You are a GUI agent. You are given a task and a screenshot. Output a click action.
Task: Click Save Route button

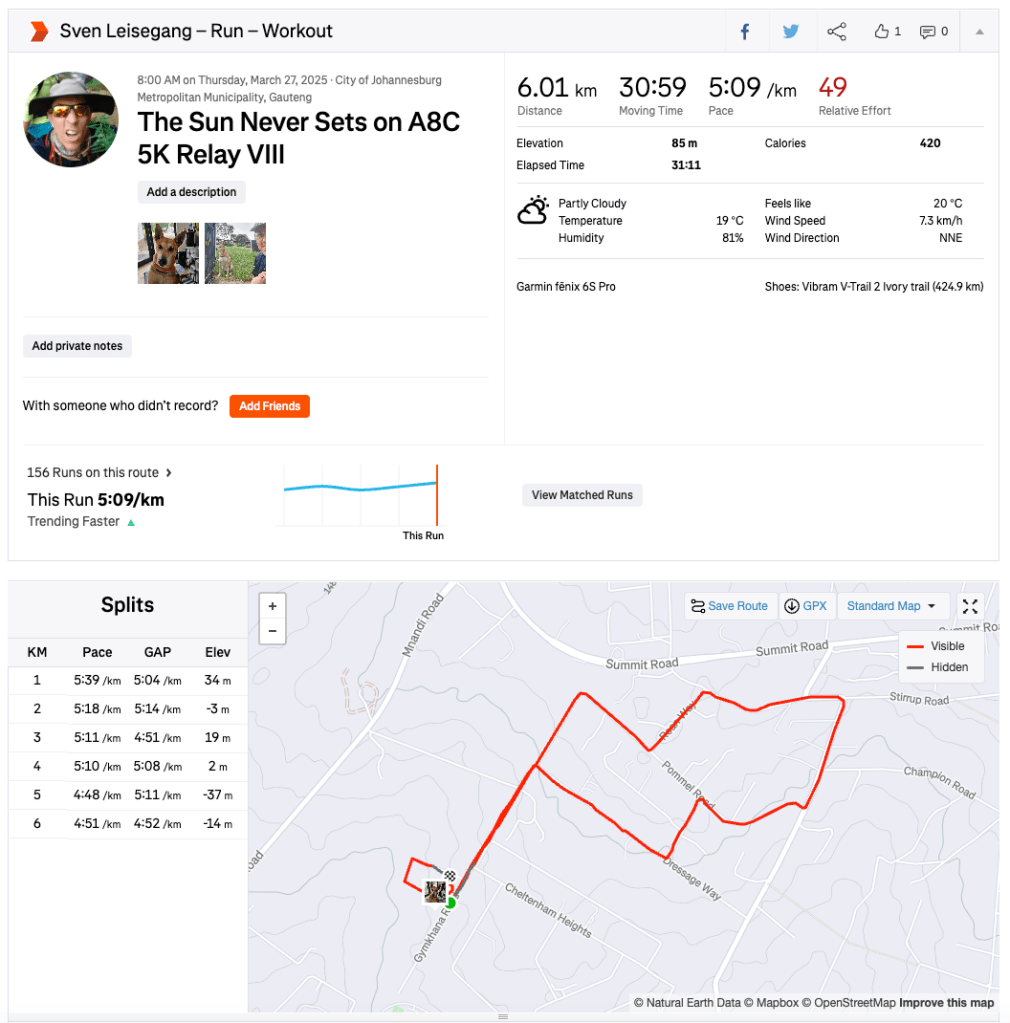[x=730, y=606]
